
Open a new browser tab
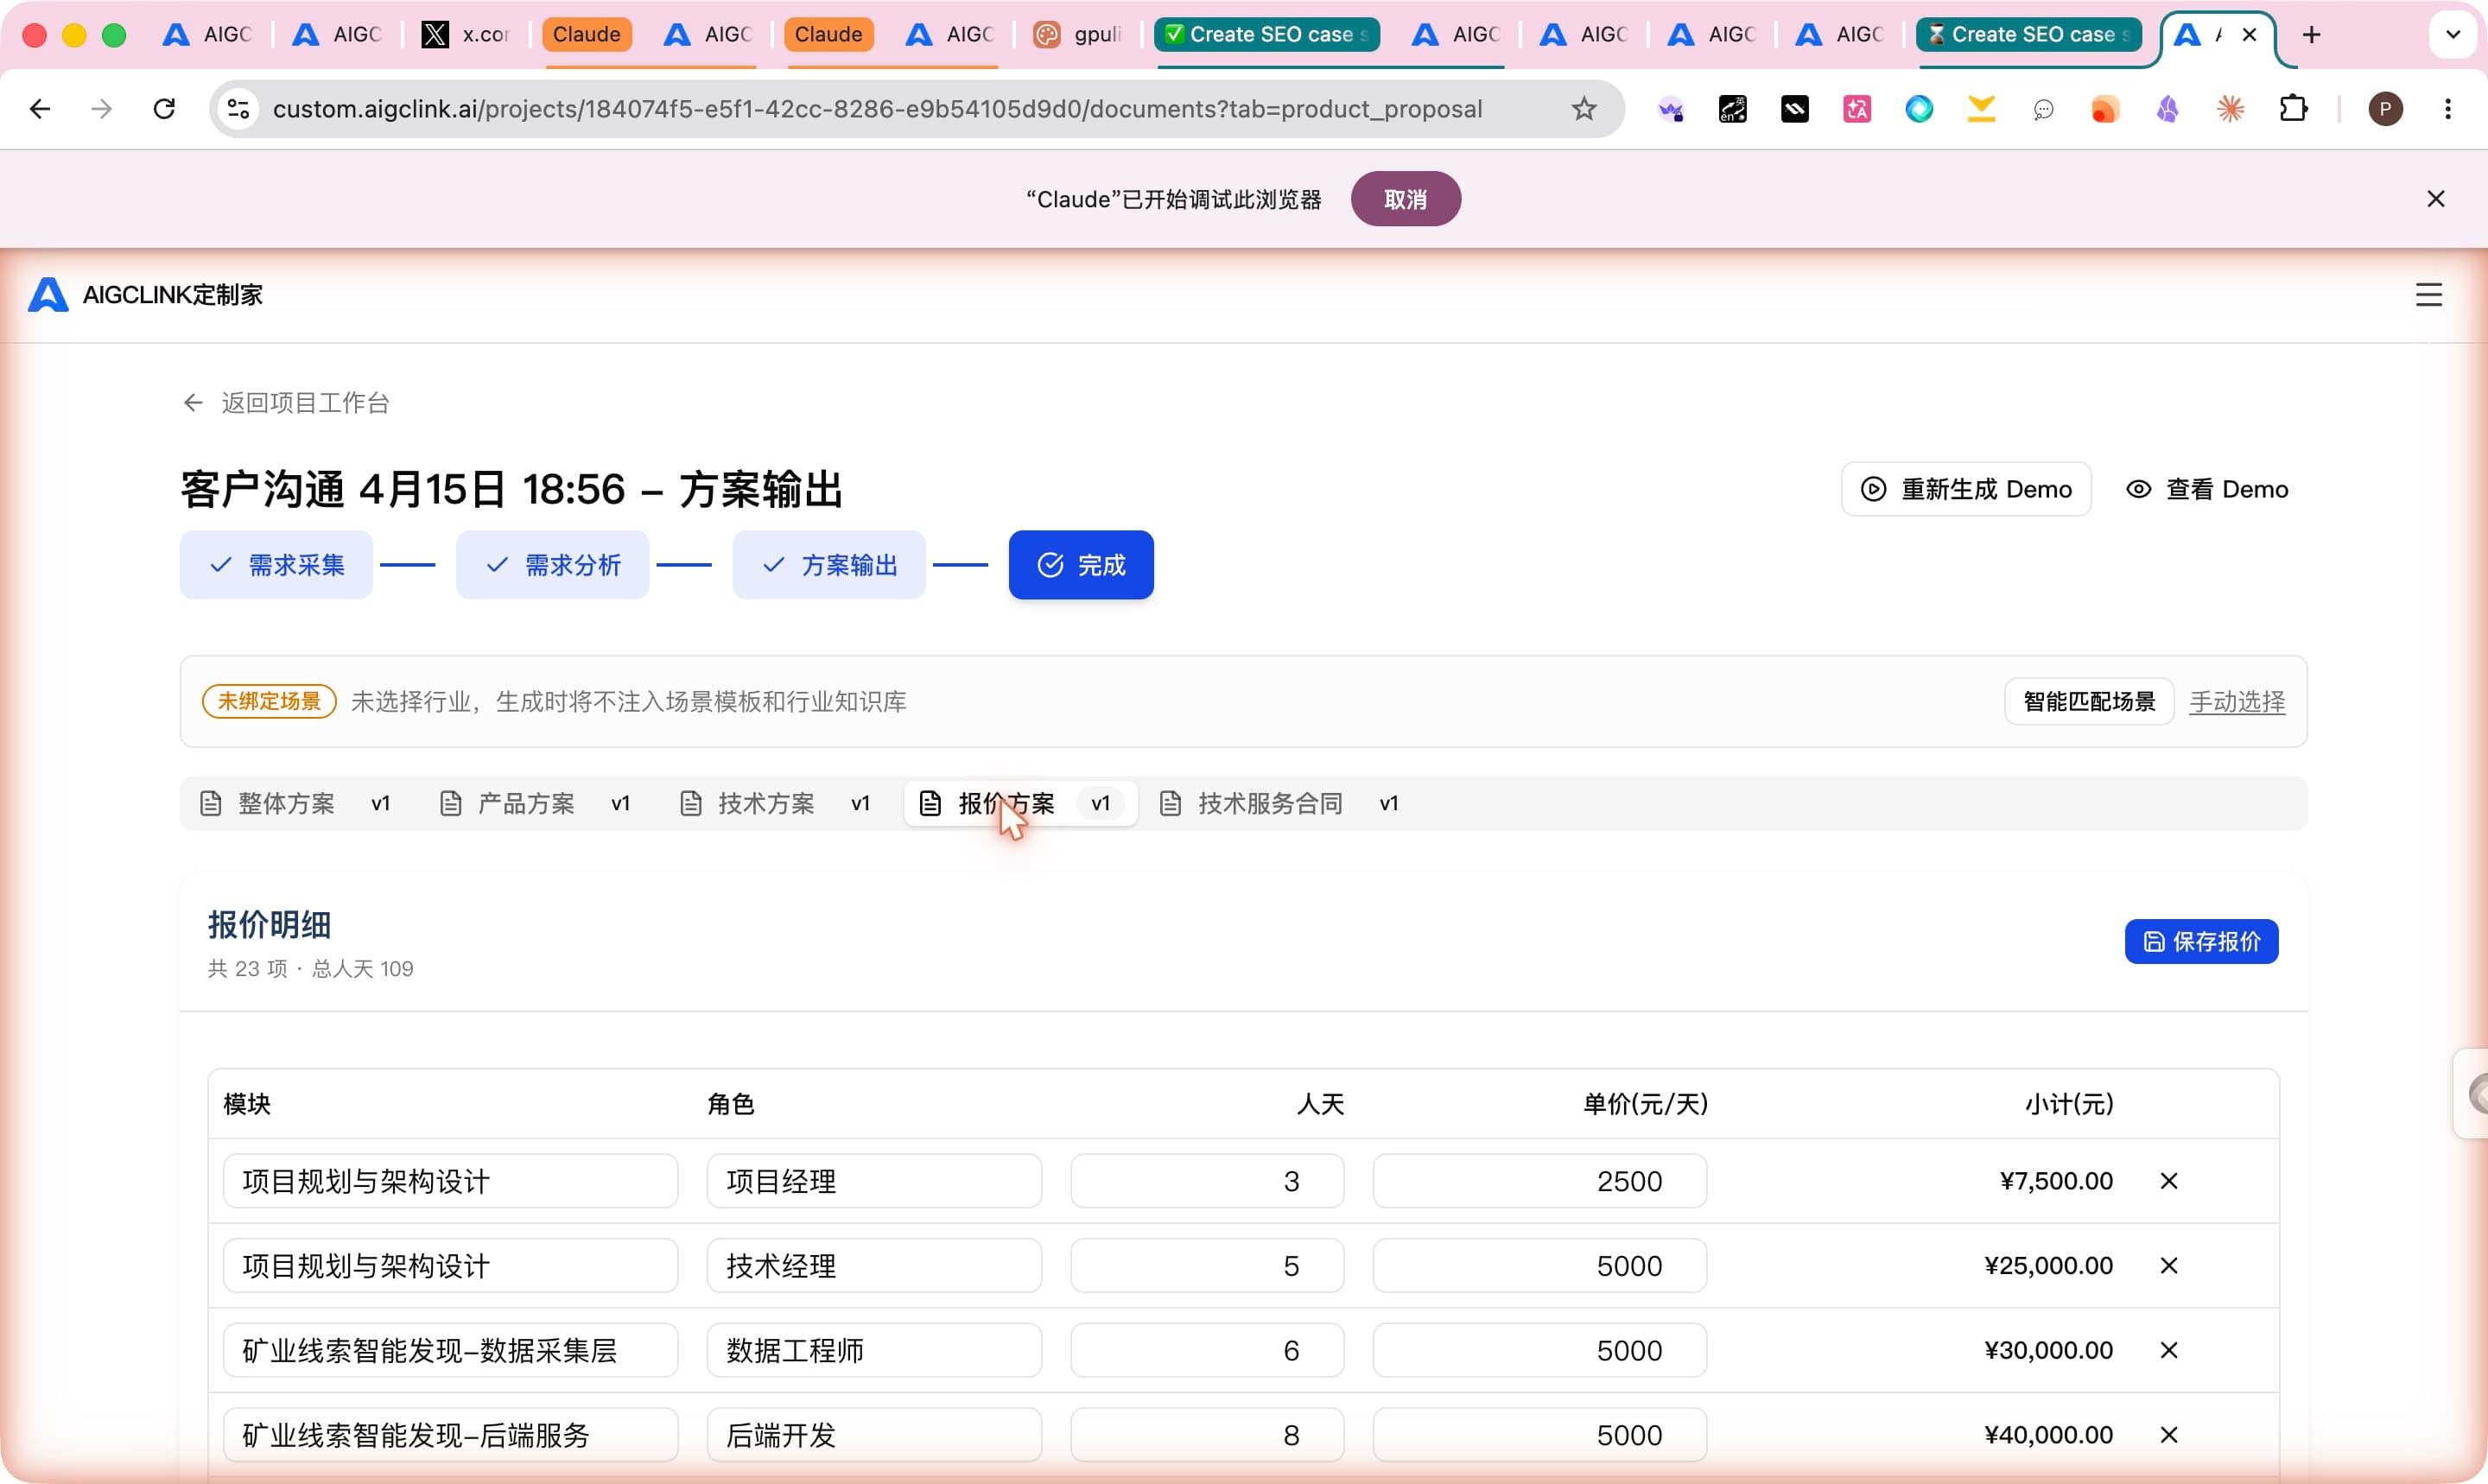coord(2311,35)
